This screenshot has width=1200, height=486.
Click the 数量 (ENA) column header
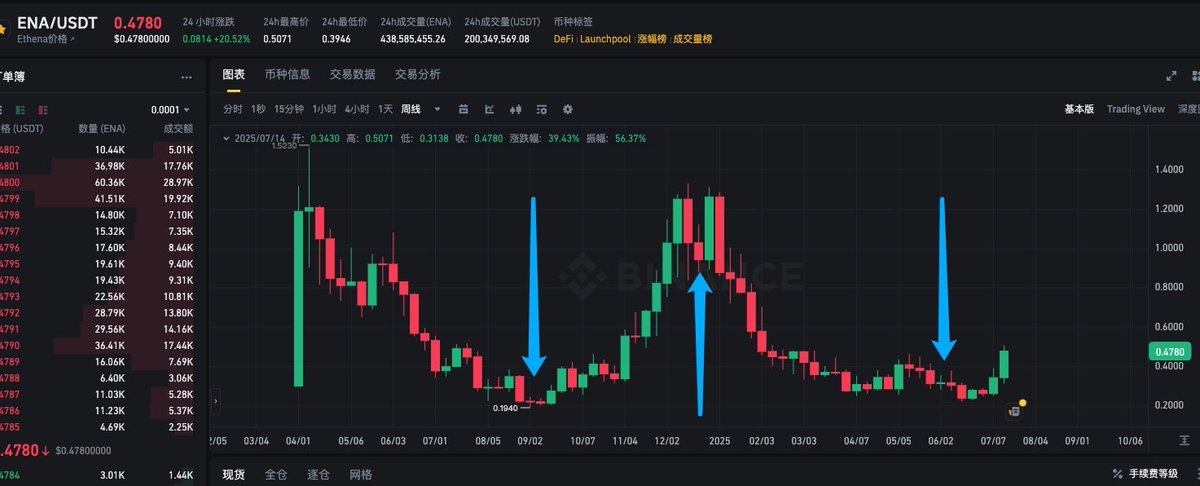(101, 129)
